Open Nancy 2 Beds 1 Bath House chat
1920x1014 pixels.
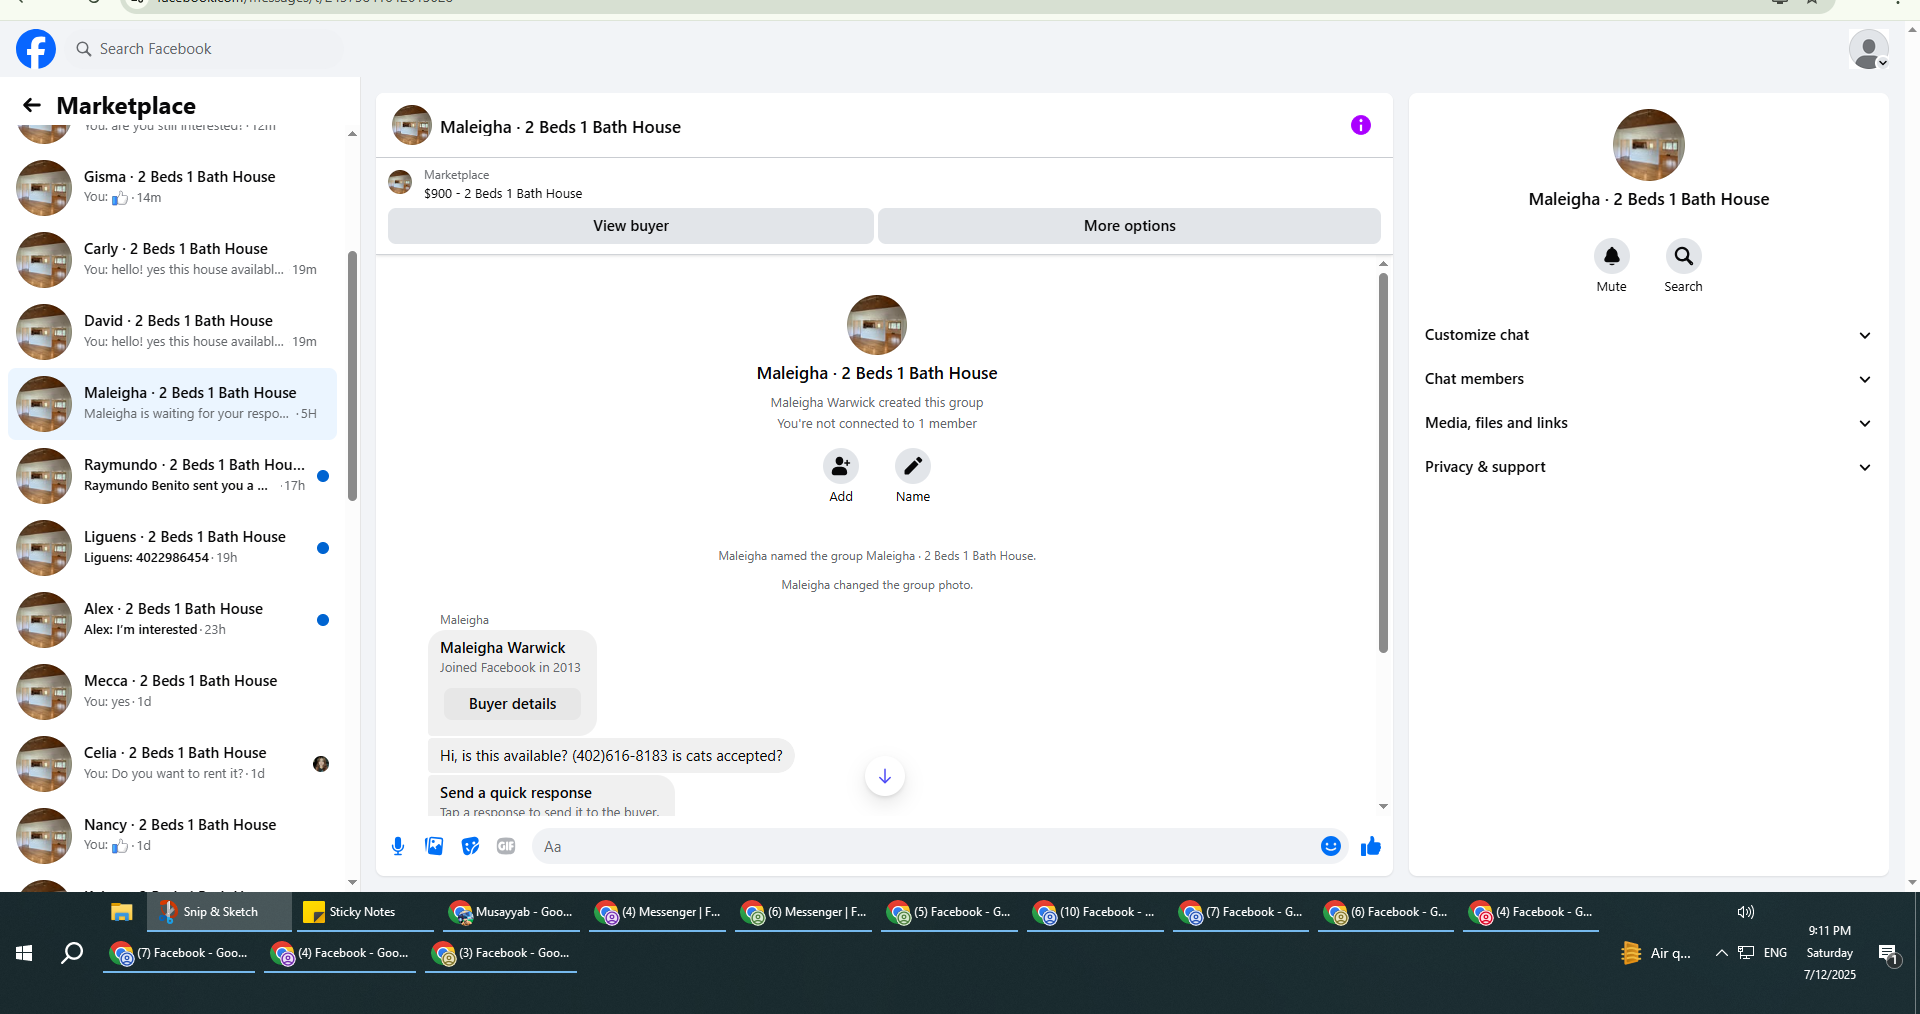(172, 835)
